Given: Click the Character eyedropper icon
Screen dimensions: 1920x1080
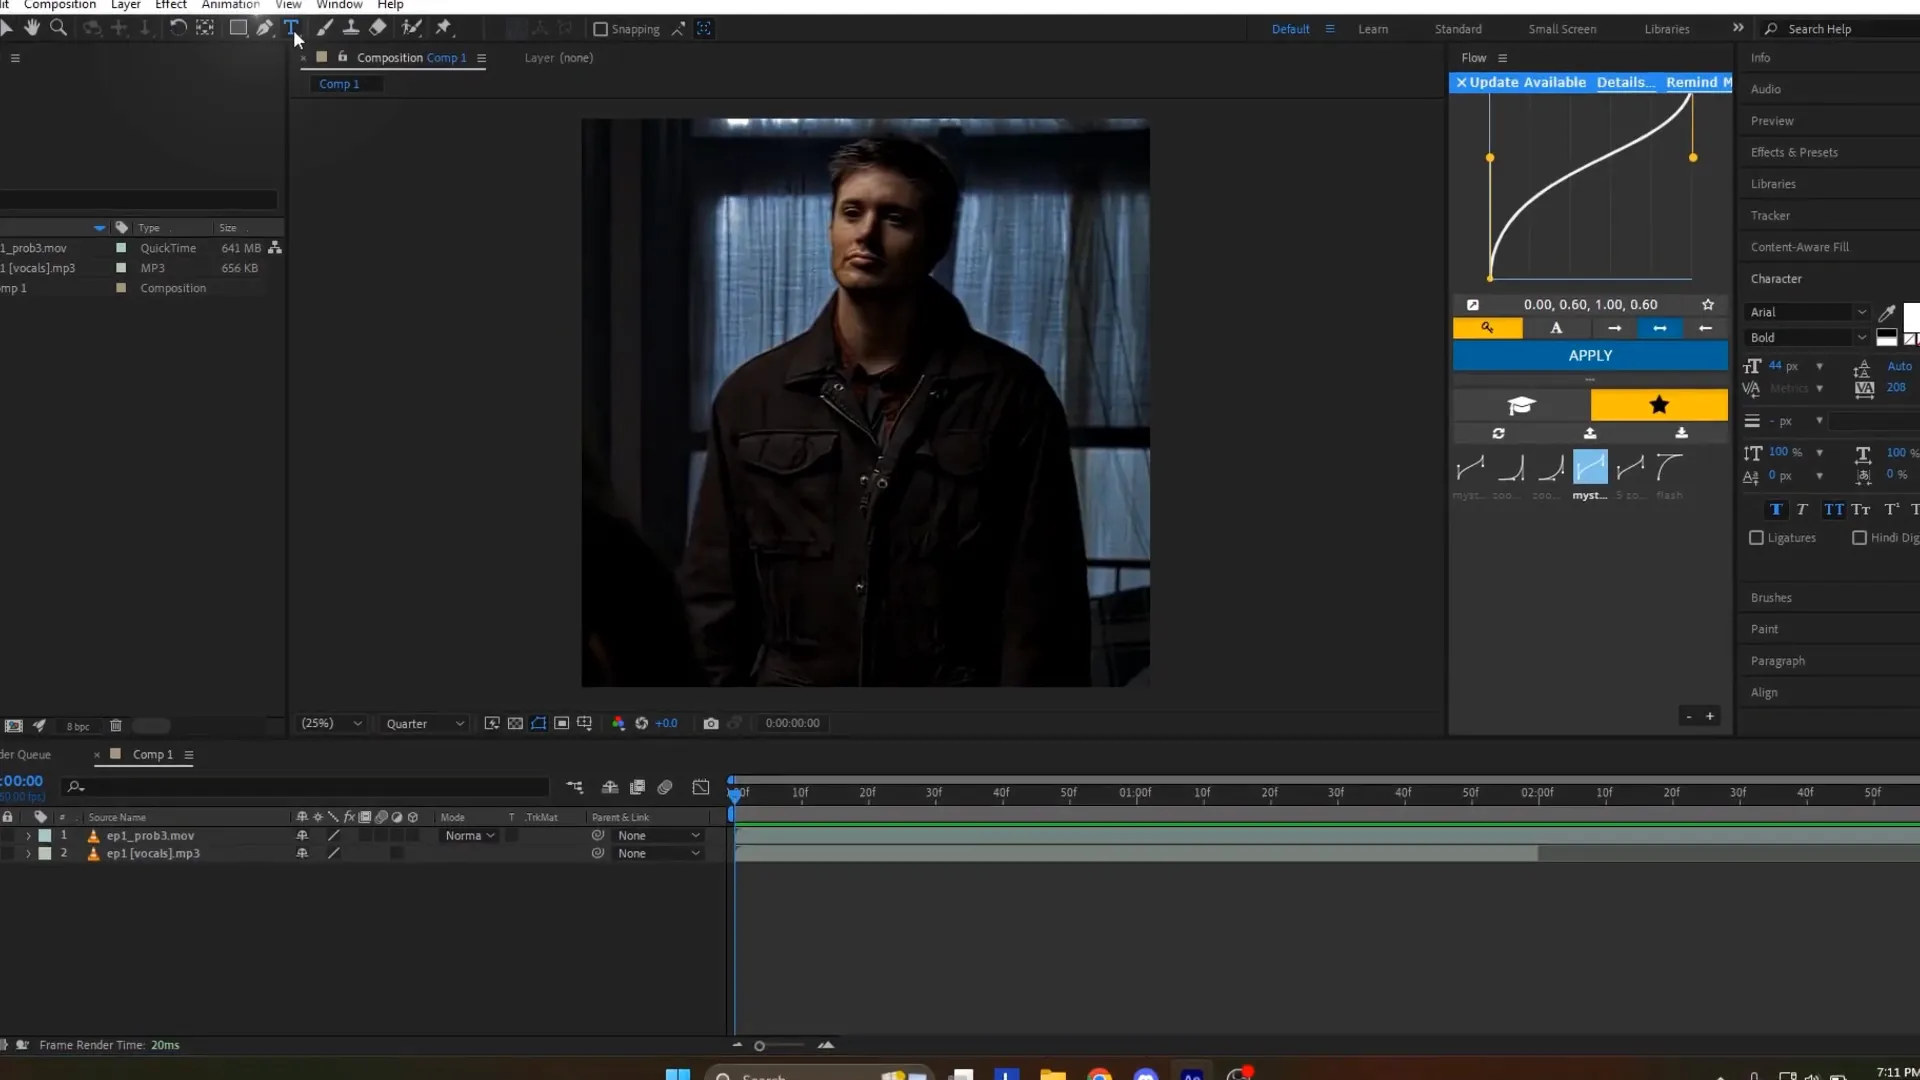Looking at the screenshot, I should click(x=1887, y=313).
